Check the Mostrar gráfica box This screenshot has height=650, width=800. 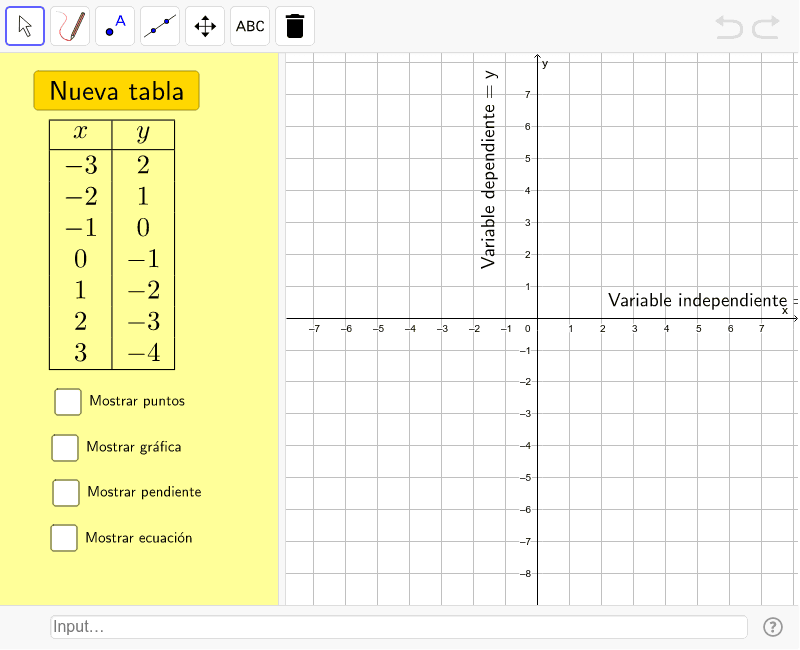(x=65, y=448)
